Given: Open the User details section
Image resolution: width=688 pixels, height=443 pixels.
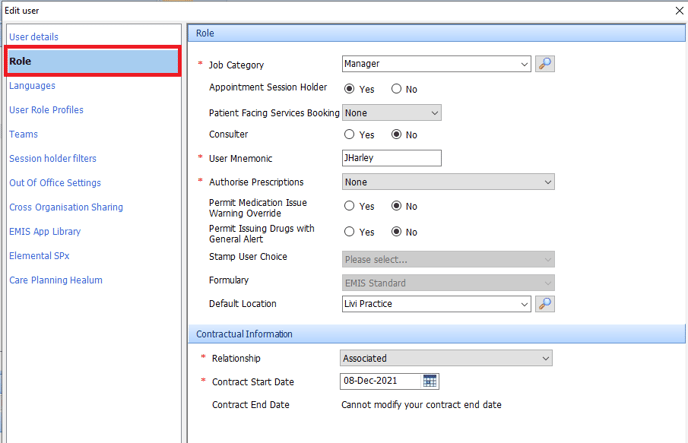Looking at the screenshot, I should pyautogui.click(x=34, y=37).
